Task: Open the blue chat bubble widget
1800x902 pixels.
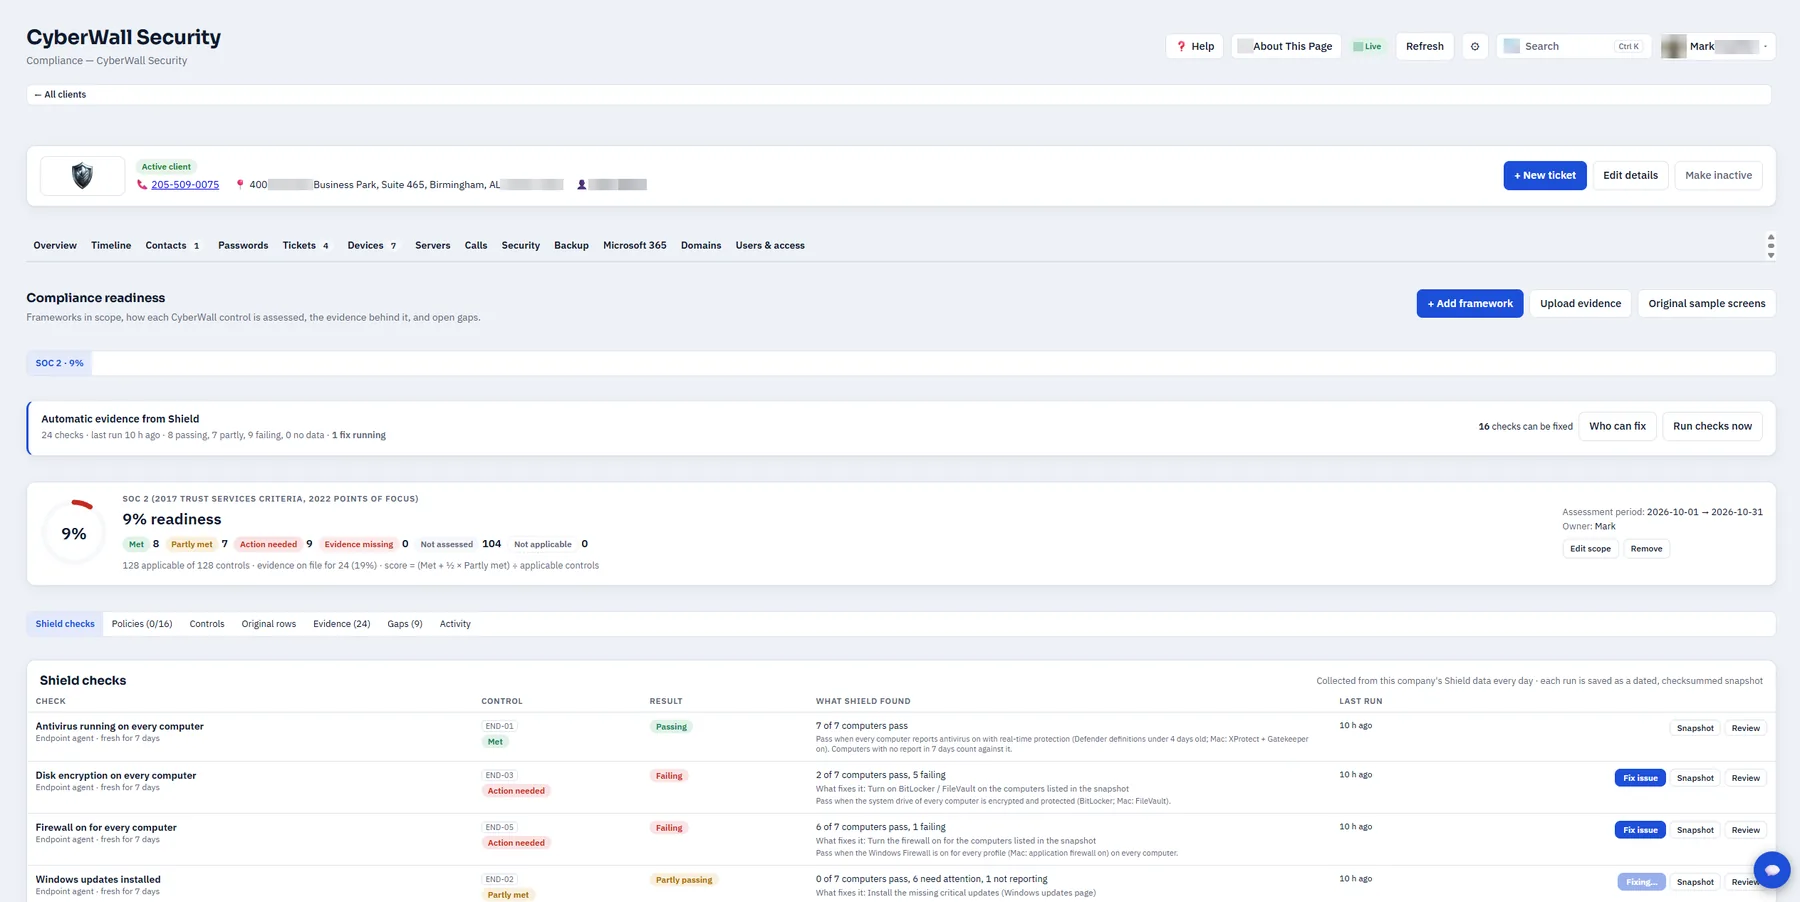Action: (1771, 870)
